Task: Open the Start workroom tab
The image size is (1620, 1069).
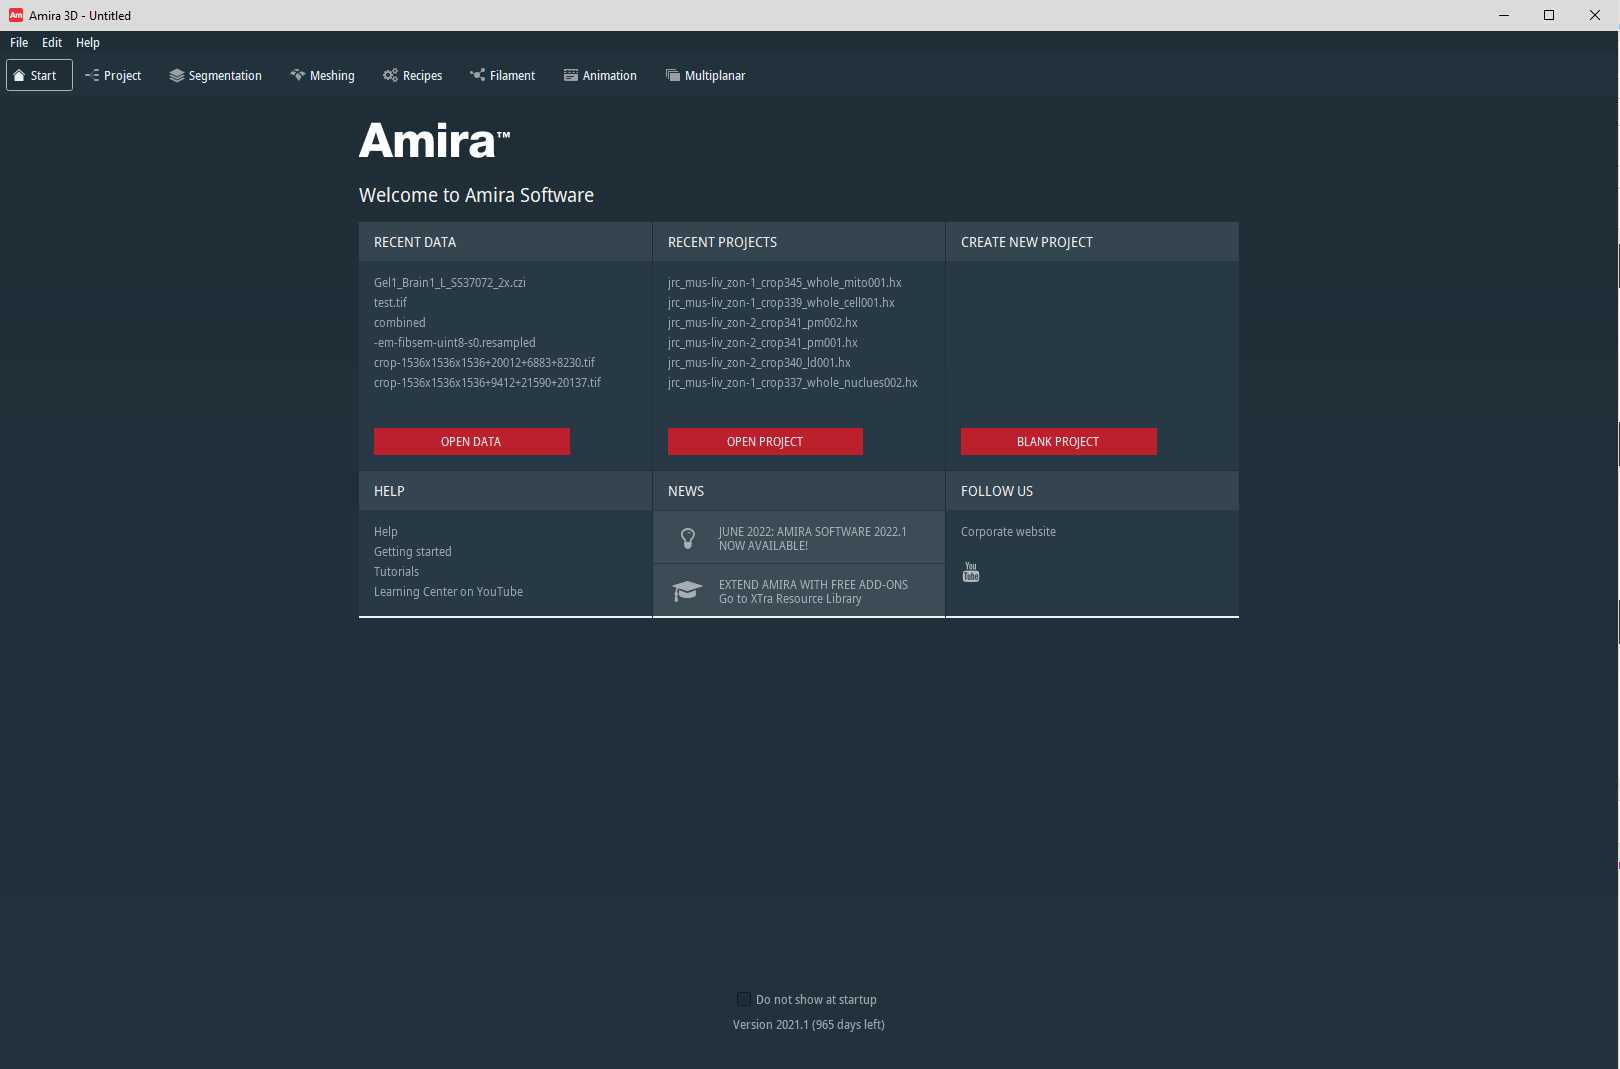Action: pyautogui.click(x=39, y=75)
